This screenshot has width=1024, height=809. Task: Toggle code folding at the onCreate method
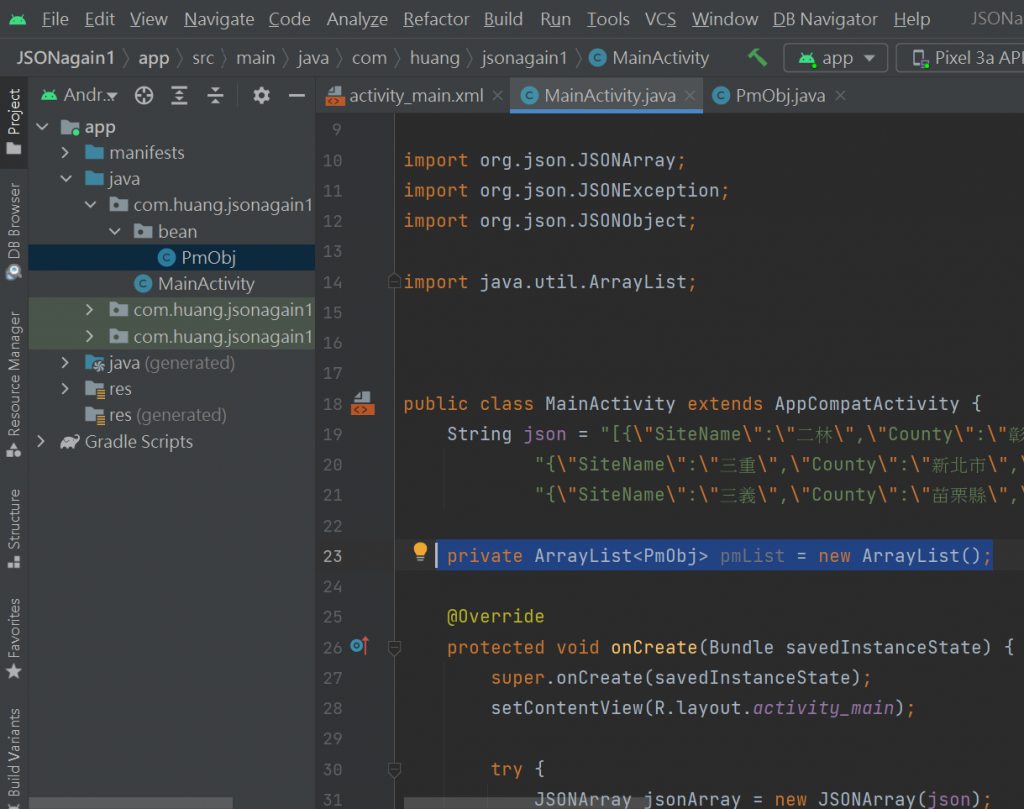click(394, 648)
